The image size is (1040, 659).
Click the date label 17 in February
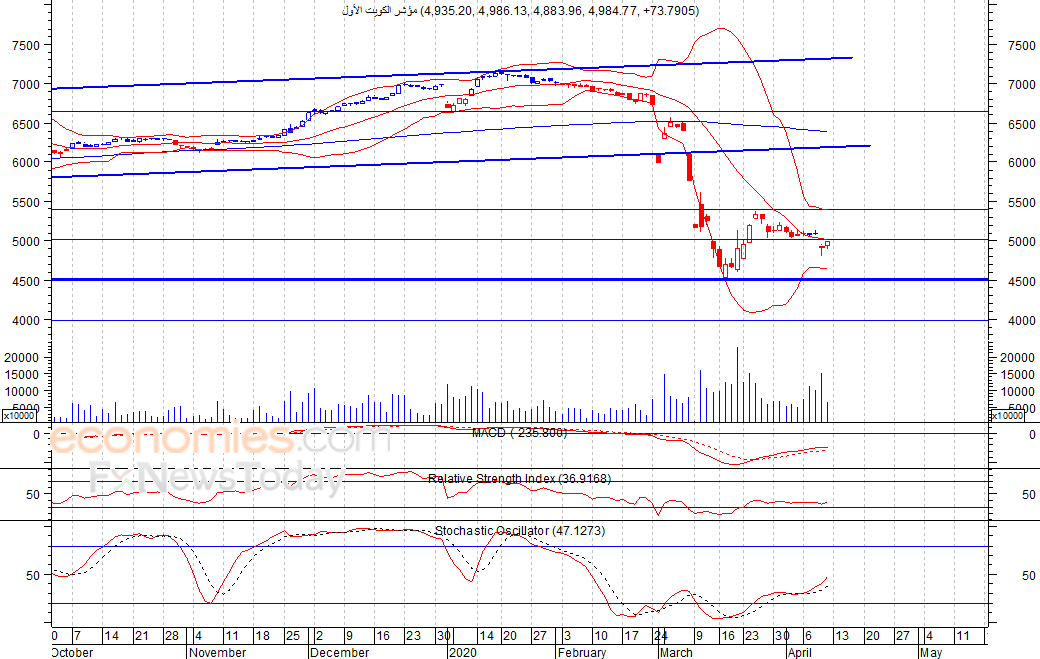point(631,636)
